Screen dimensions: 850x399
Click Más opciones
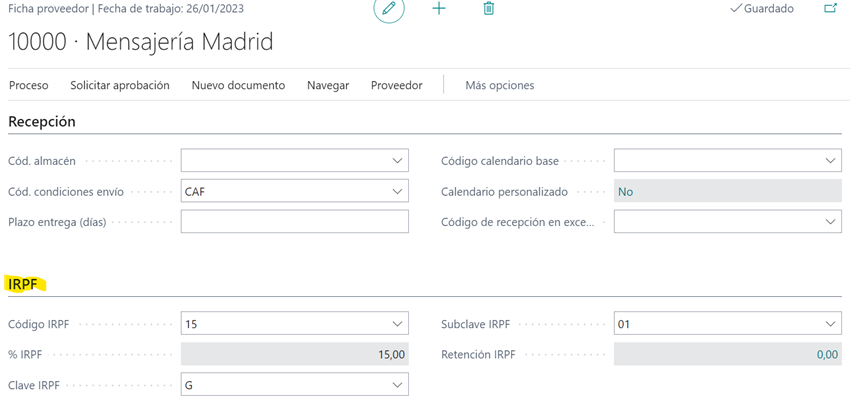click(500, 85)
